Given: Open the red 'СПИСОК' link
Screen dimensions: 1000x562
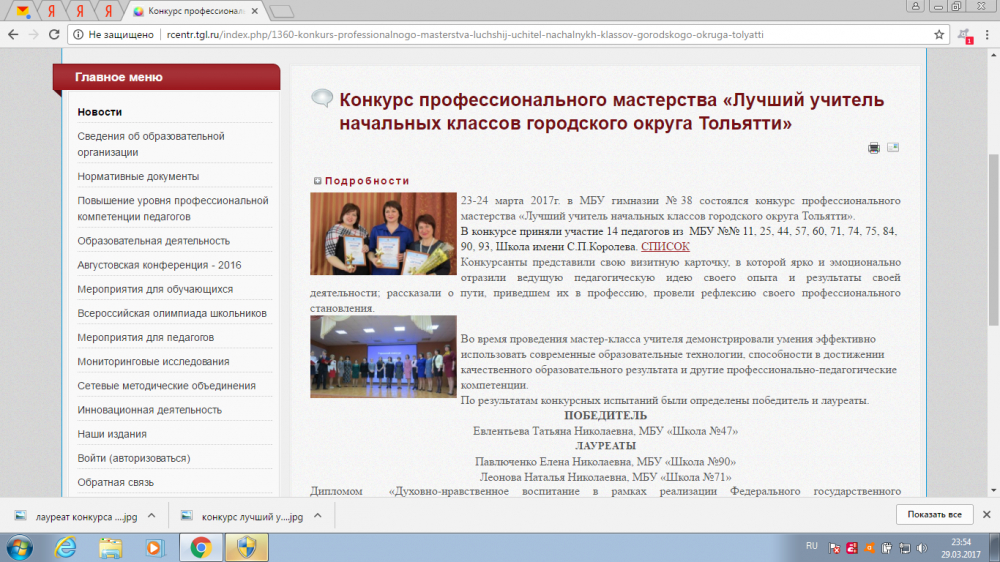Looking at the screenshot, I should tap(665, 246).
